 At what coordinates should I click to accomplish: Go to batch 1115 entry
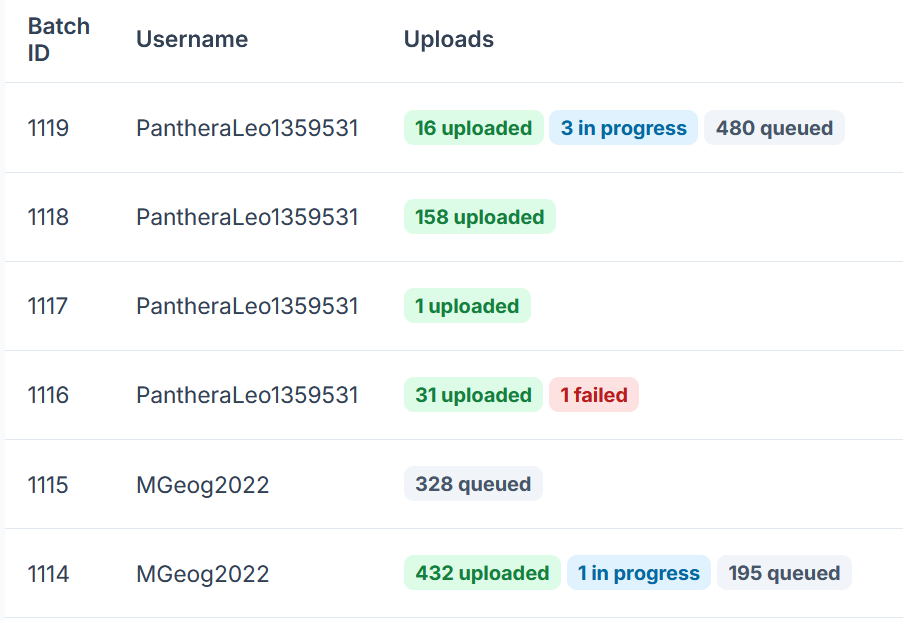click(x=48, y=485)
